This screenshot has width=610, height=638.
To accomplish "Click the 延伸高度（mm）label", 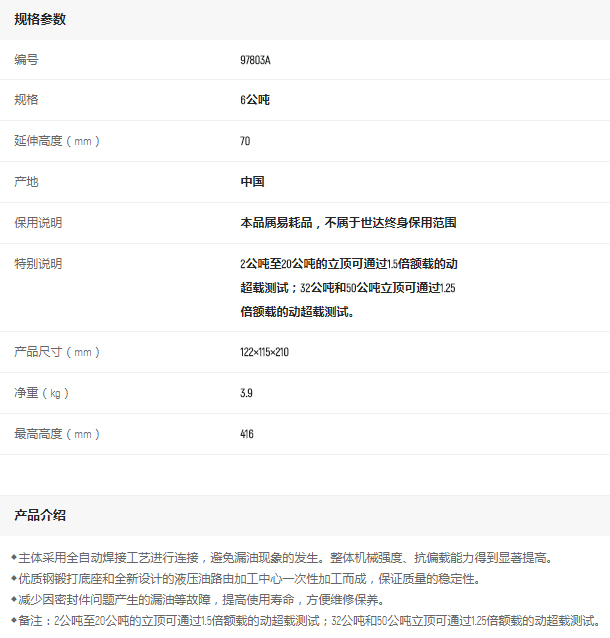I will [x=57, y=141].
